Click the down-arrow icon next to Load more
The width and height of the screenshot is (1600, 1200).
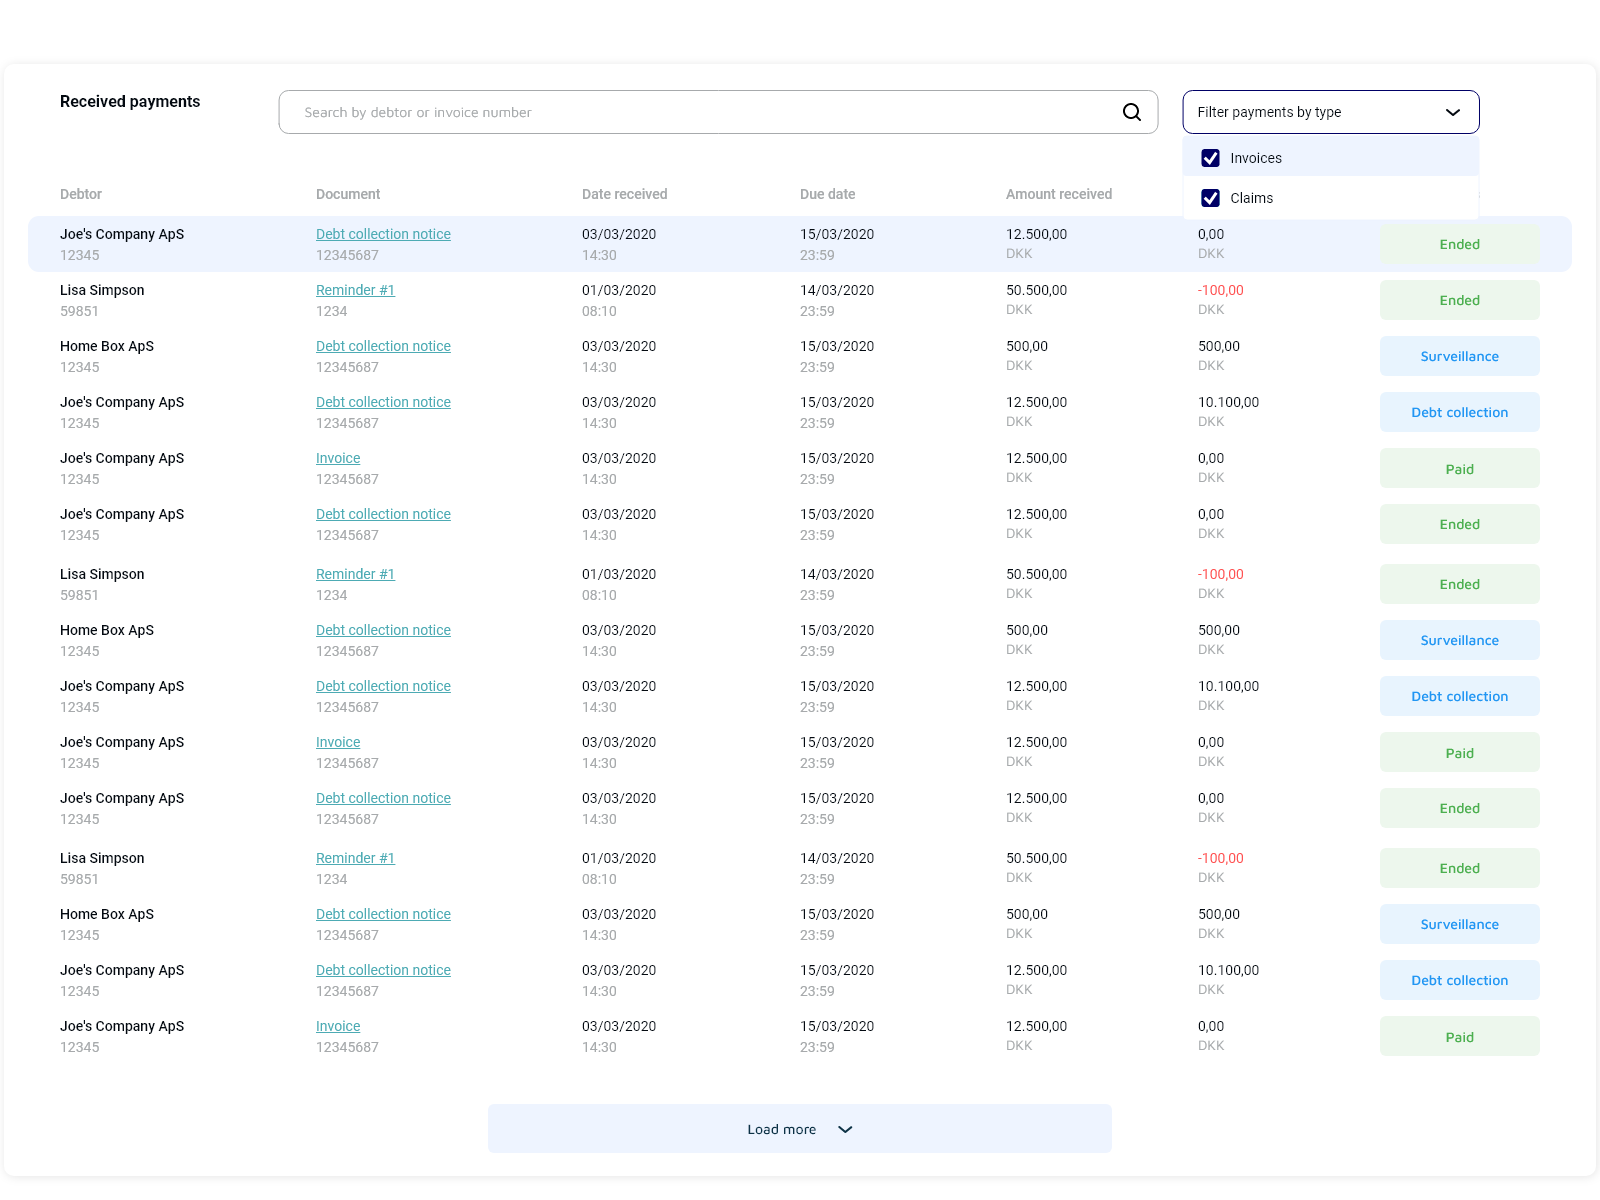pyautogui.click(x=845, y=1129)
